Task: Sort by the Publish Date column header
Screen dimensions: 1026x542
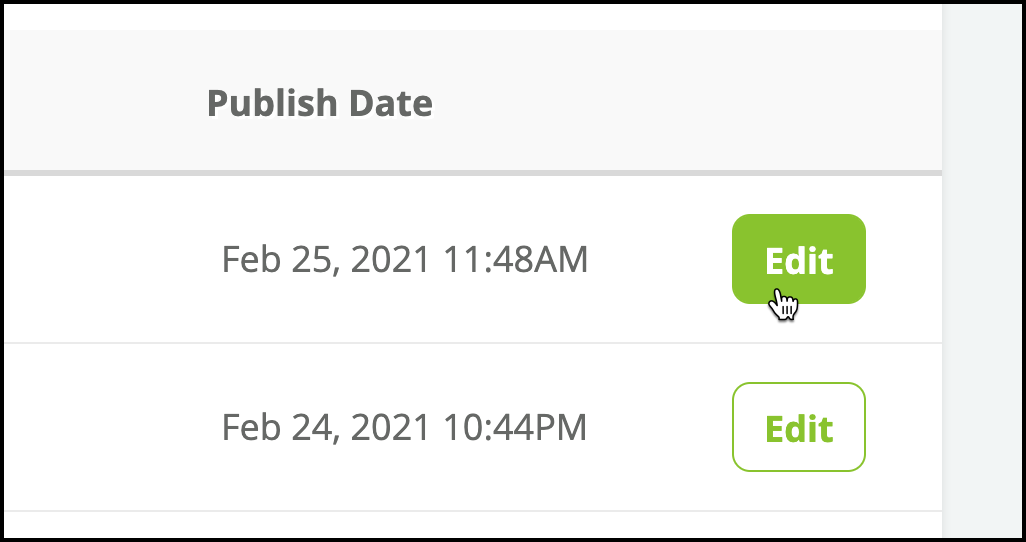Action: pos(319,103)
